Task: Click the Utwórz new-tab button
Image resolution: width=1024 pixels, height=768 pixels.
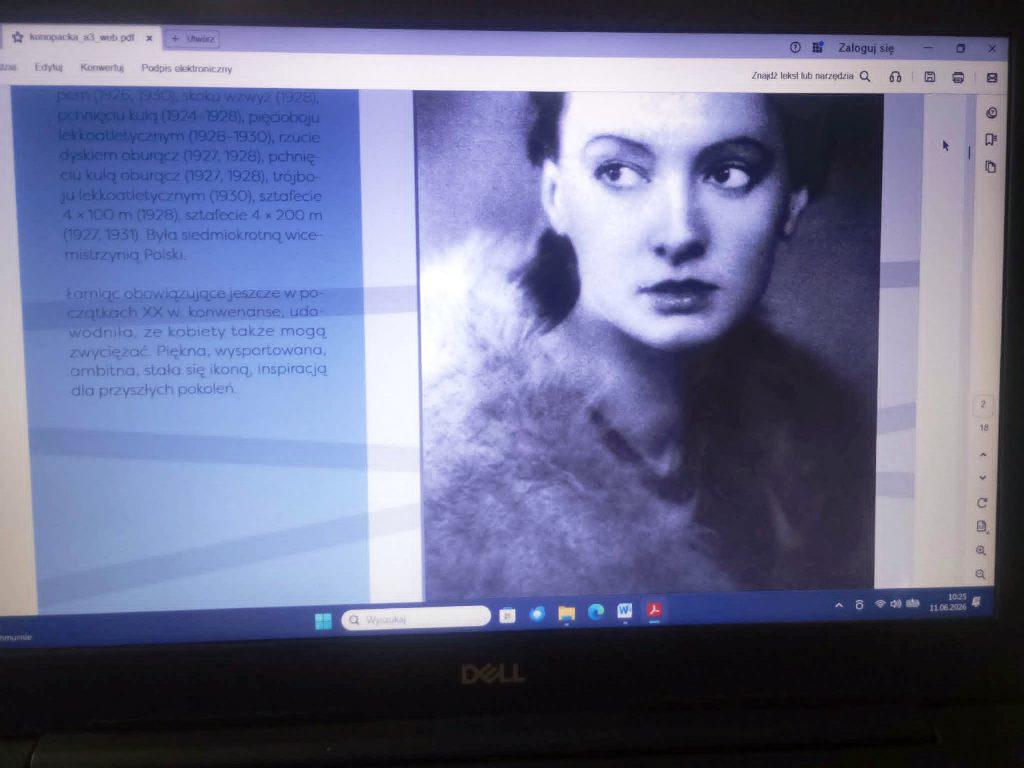Action: coord(193,39)
